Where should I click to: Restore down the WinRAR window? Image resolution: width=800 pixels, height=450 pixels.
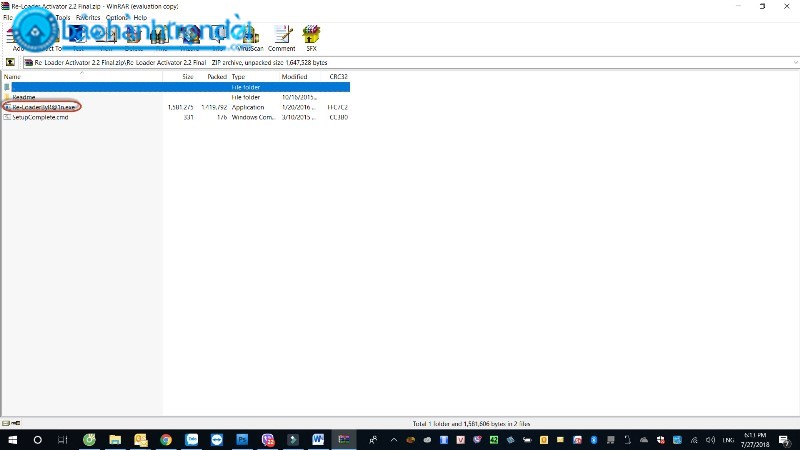(x=762, y=6)
